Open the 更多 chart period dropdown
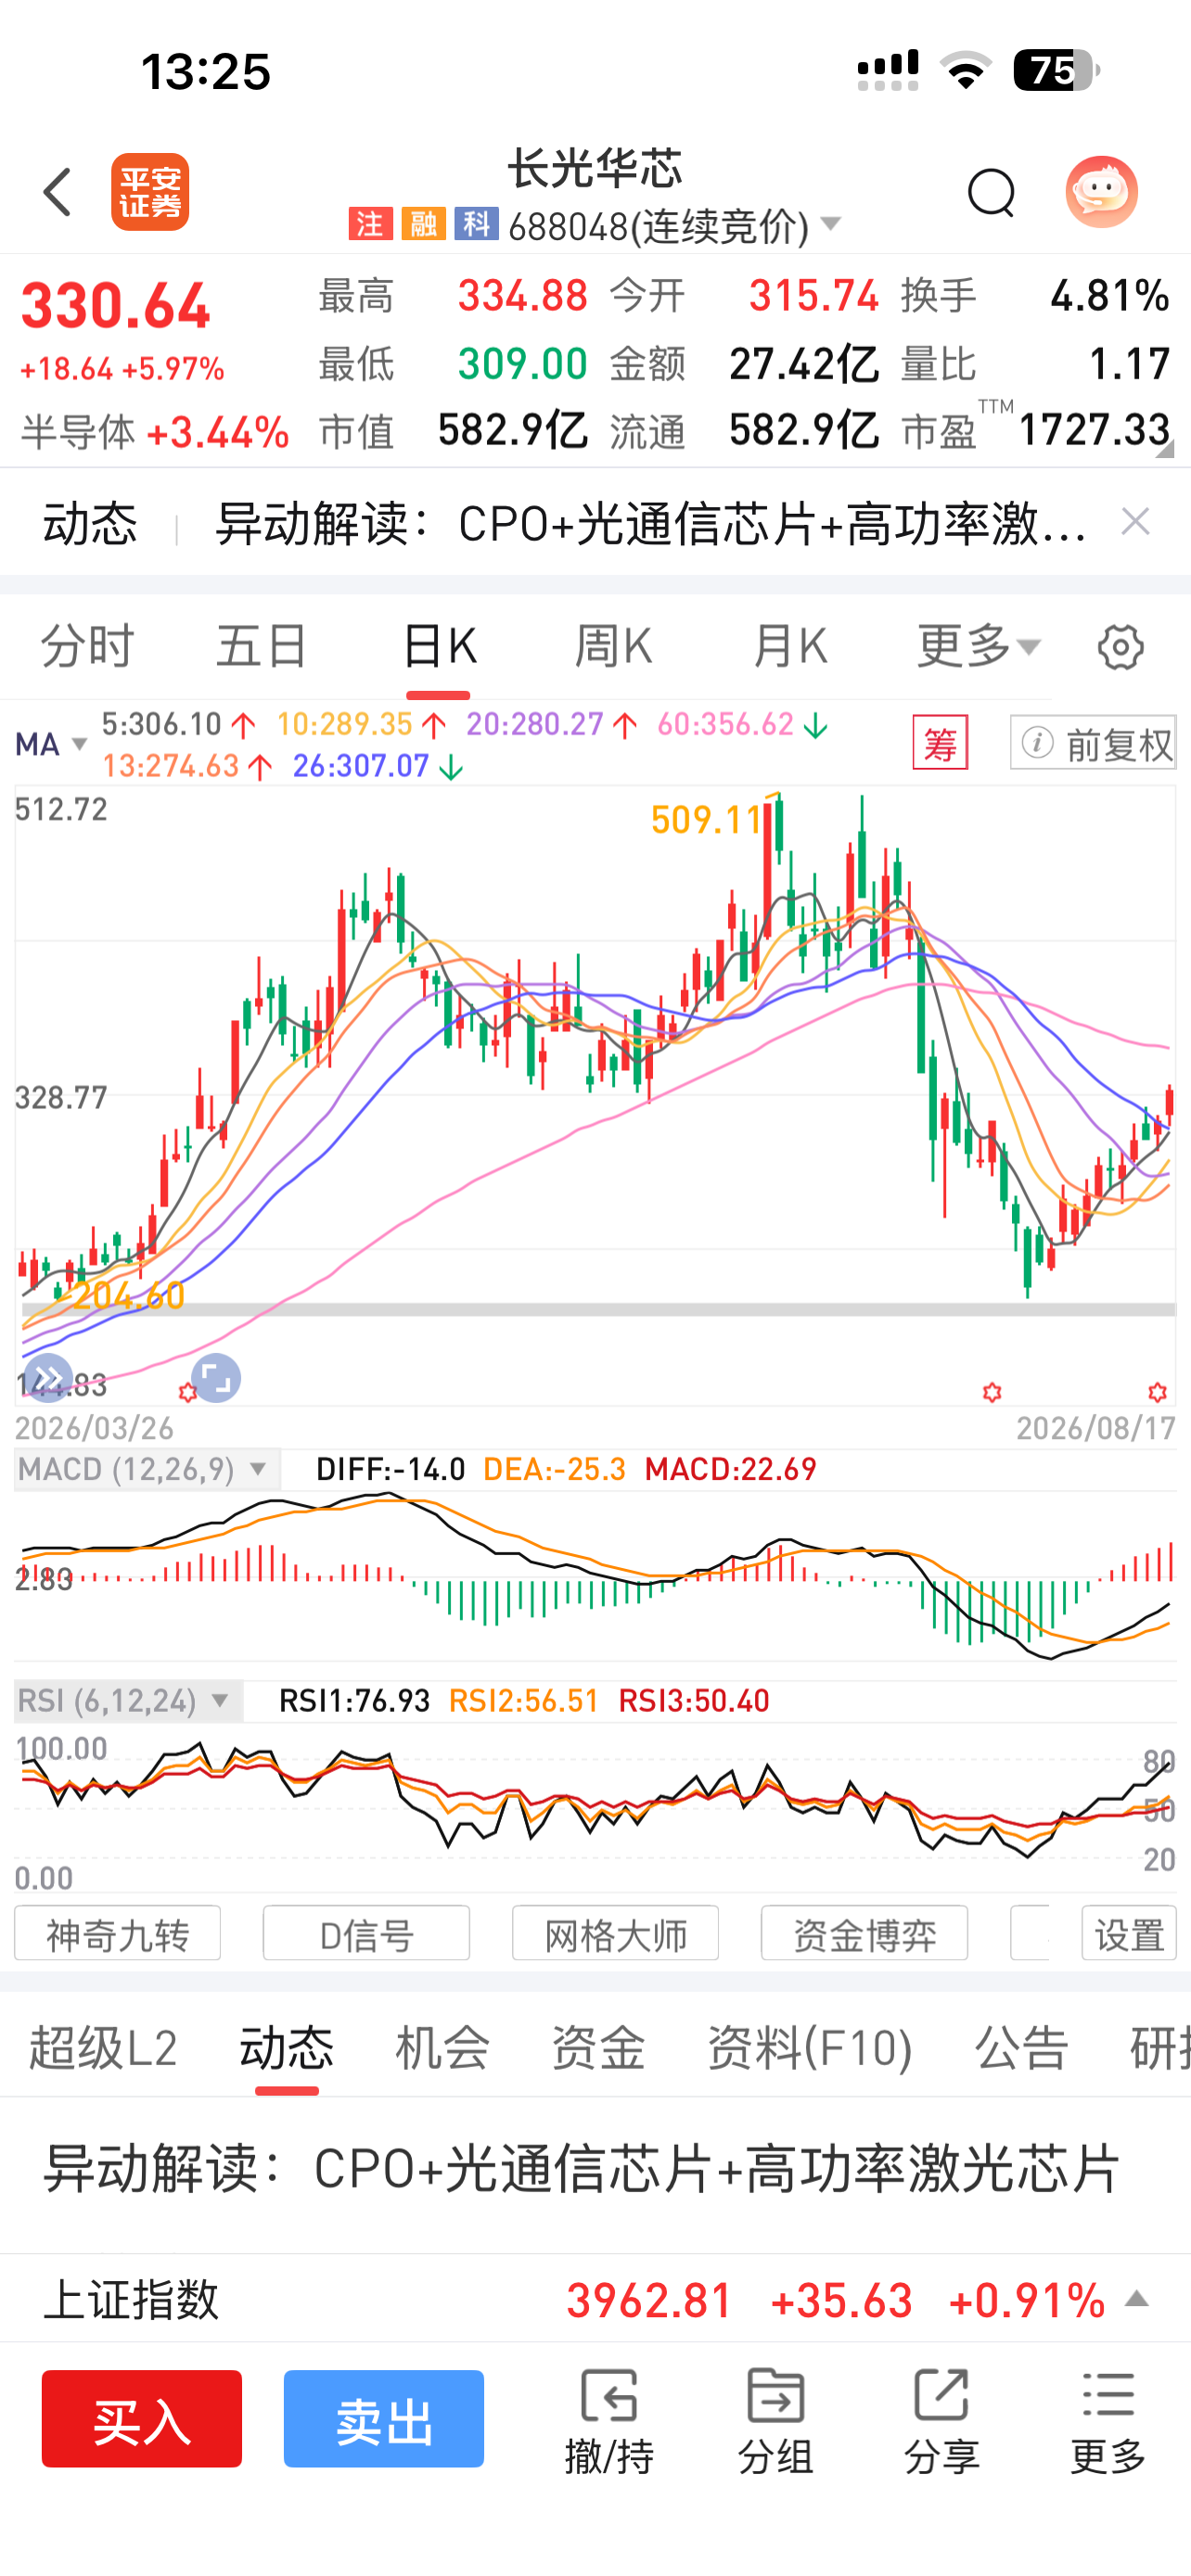The height and width of the screenshot is (2576, 1191). tap(979, 646)
